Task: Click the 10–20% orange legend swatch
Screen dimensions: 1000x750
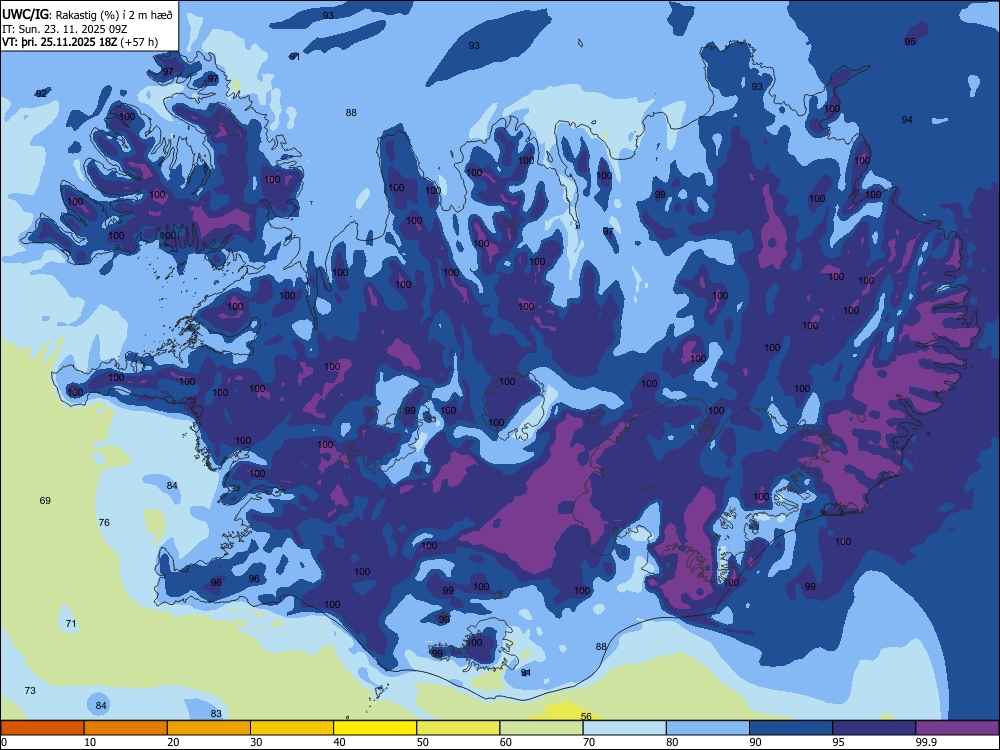Action: [x=126, y=728]
